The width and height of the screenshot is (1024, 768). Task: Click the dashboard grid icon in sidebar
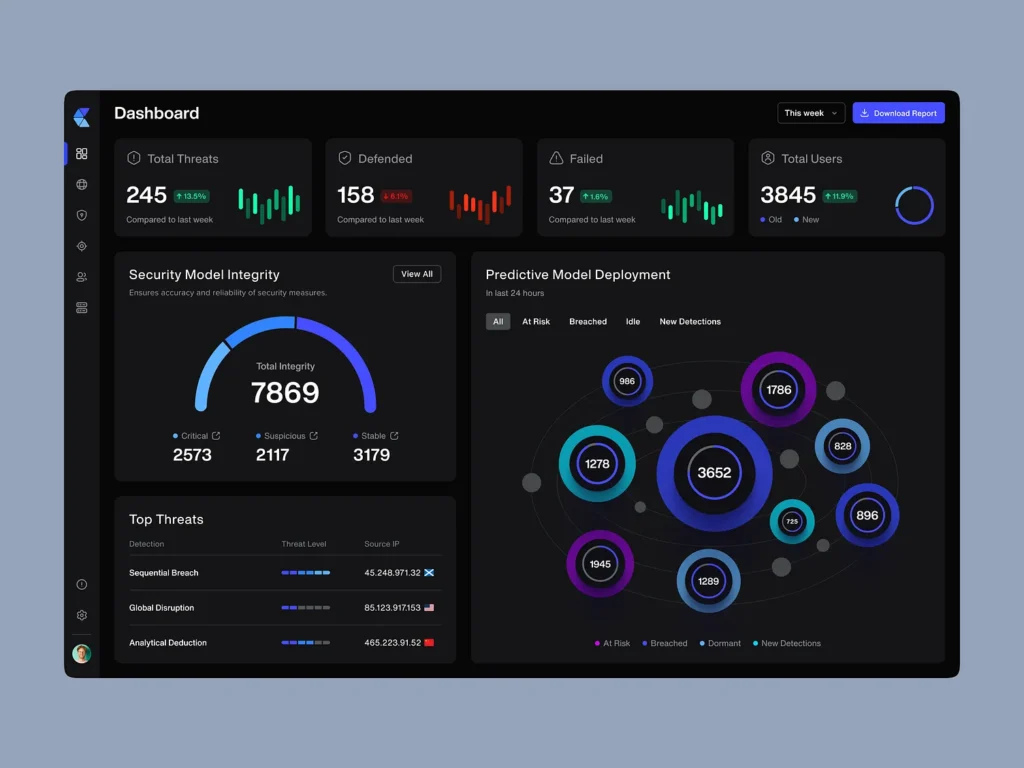click(82, 154)
